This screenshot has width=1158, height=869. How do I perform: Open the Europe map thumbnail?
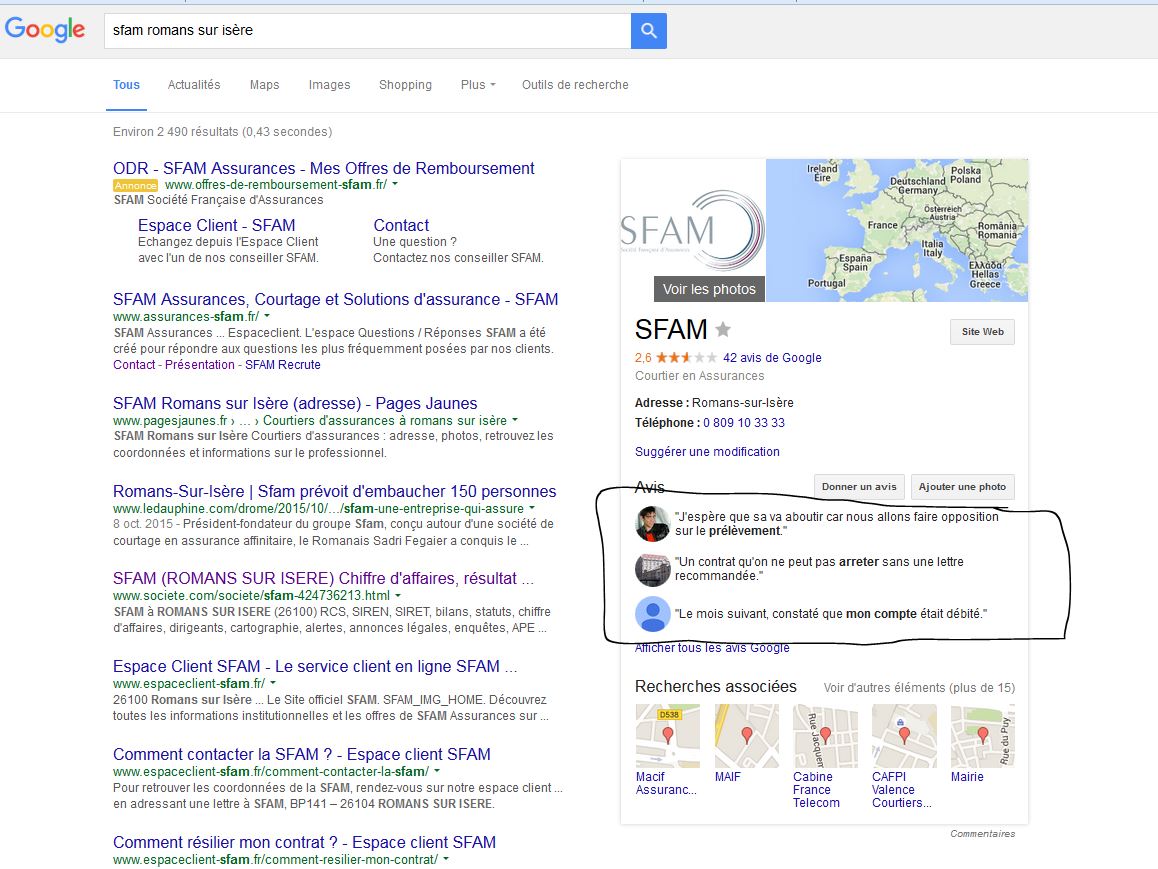(x=896, y=230)
